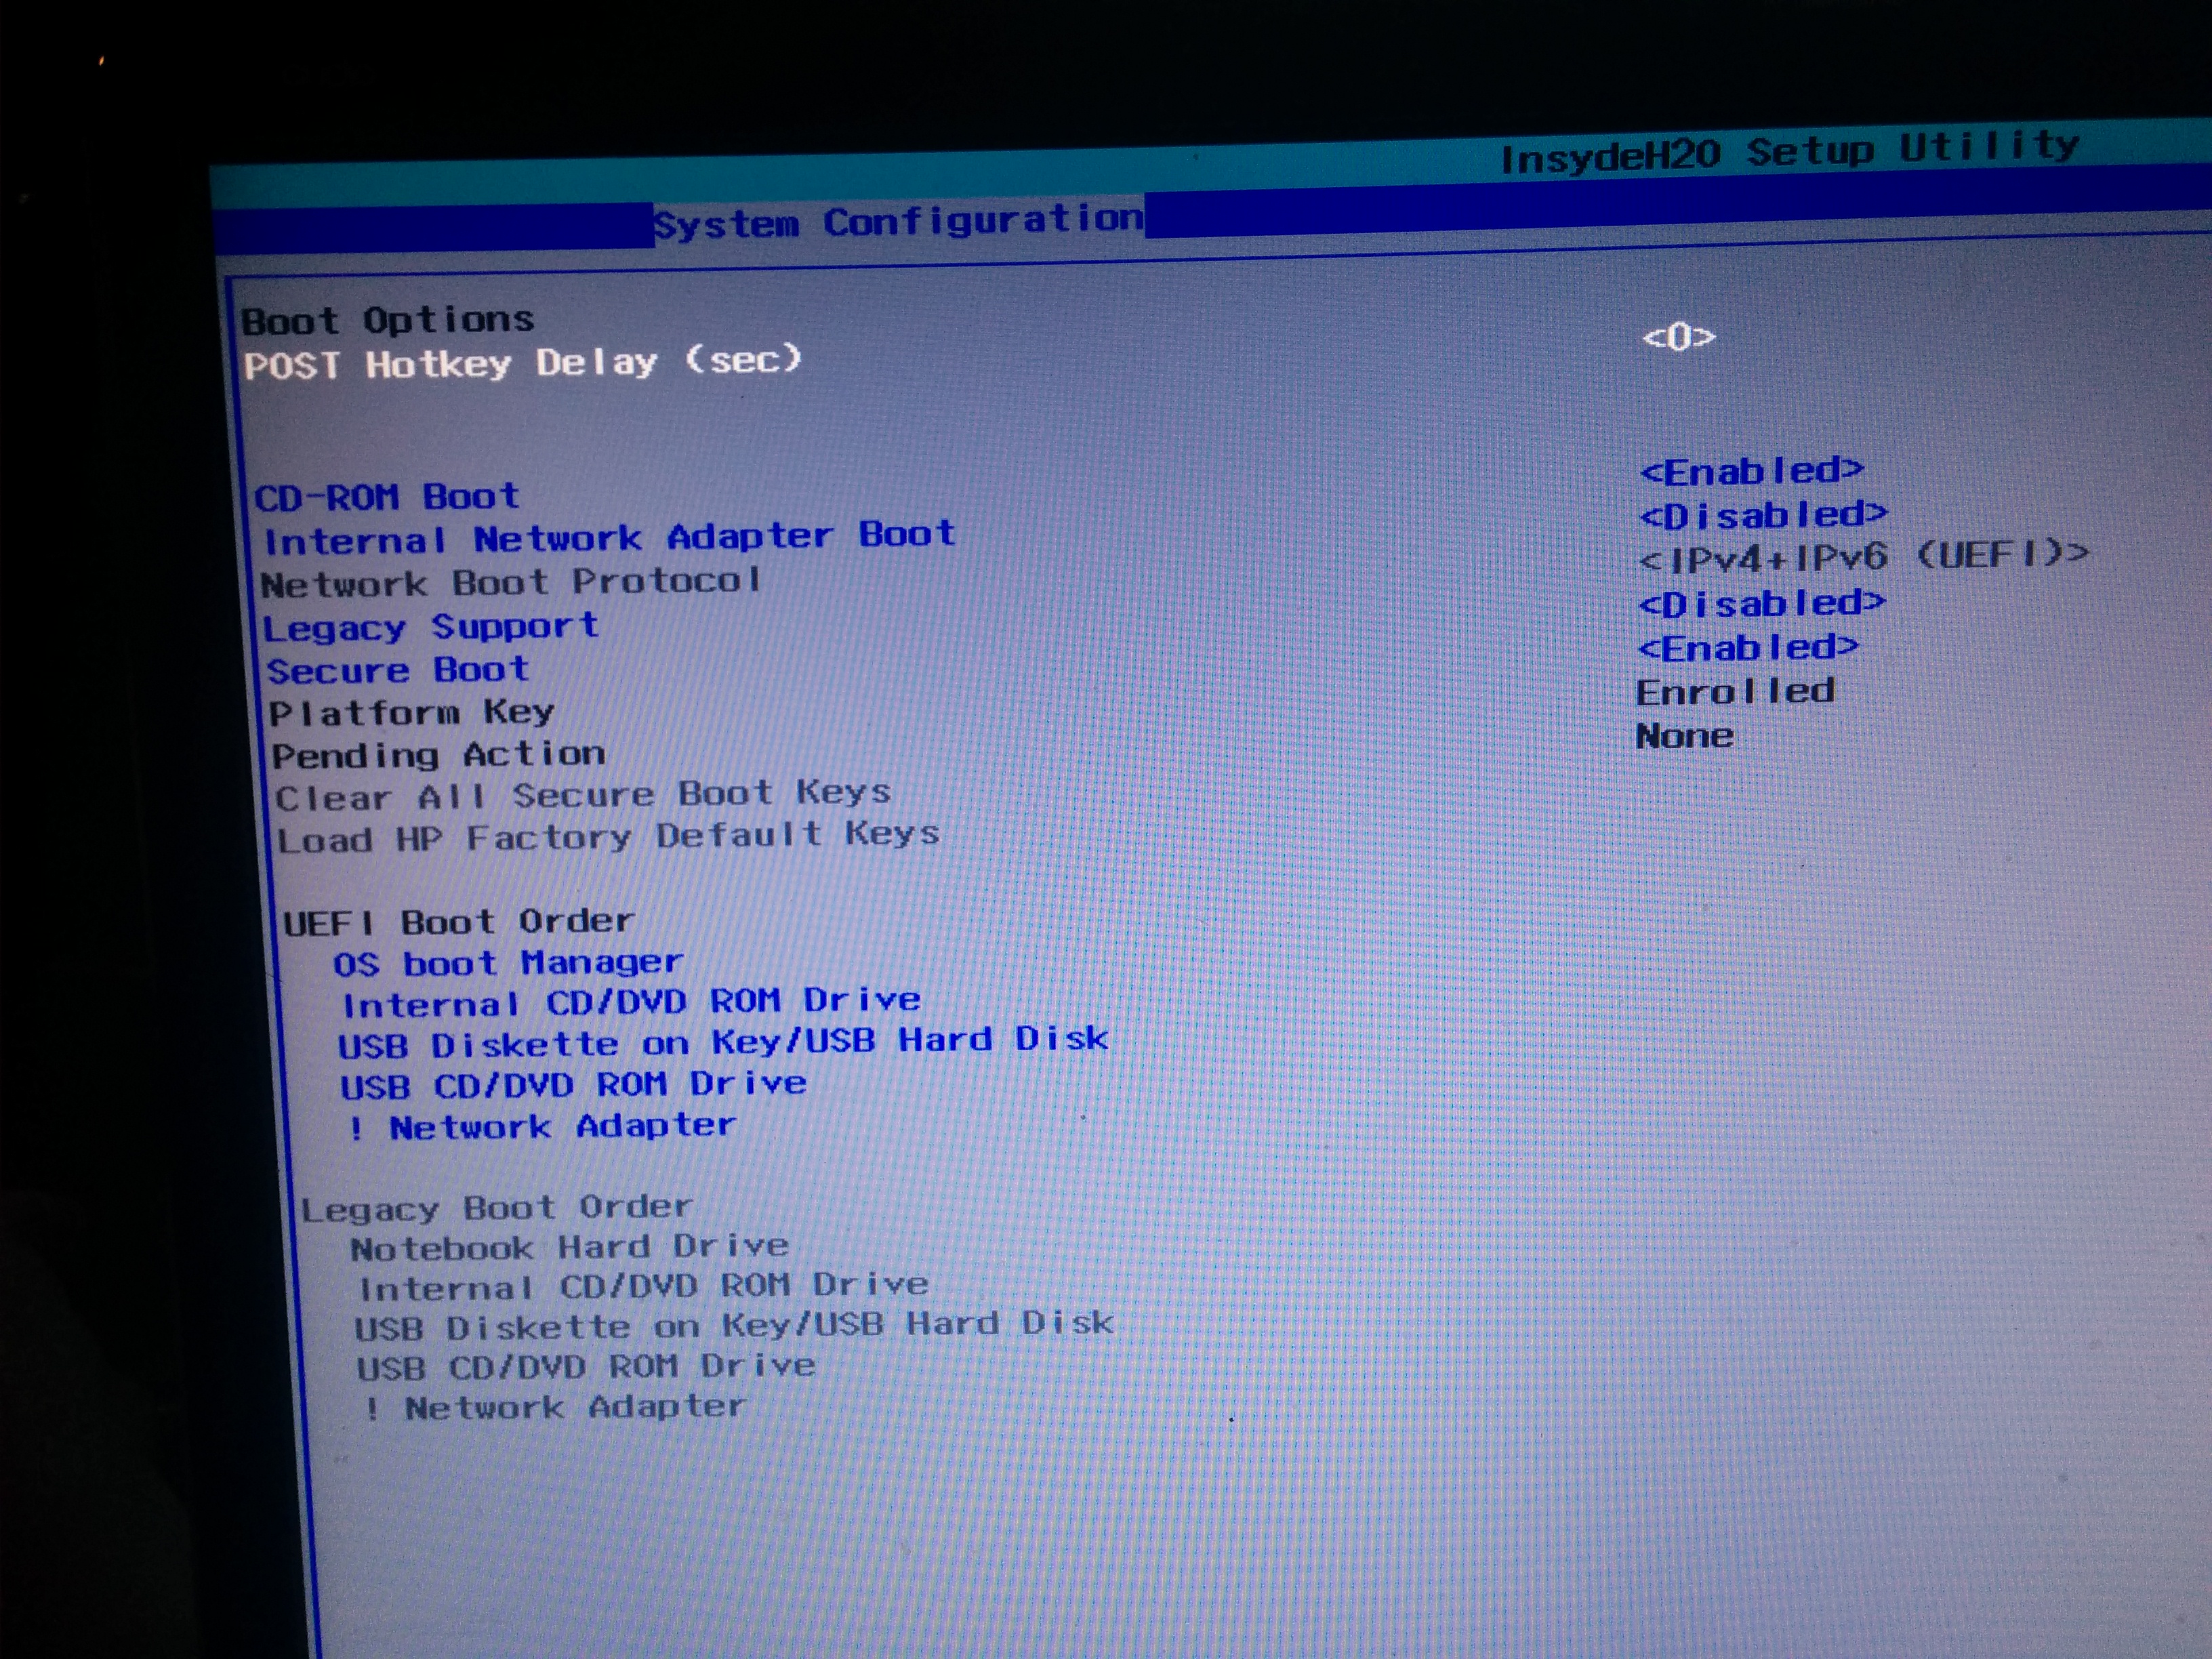This screenshot has width=2212, height=1659.
Task: Select the CD-ROM Boot setting
Action: click(387, 496)
